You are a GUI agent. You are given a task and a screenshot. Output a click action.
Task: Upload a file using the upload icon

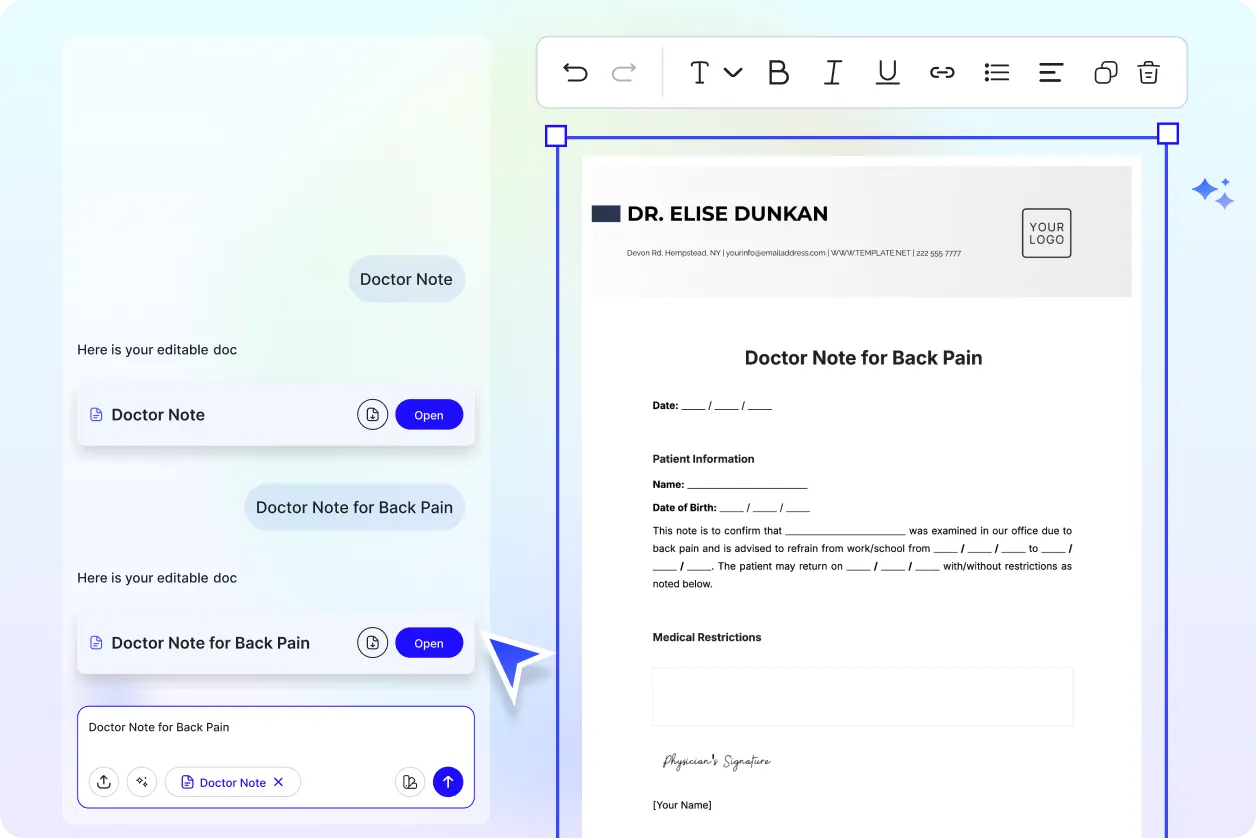point(104,782)
